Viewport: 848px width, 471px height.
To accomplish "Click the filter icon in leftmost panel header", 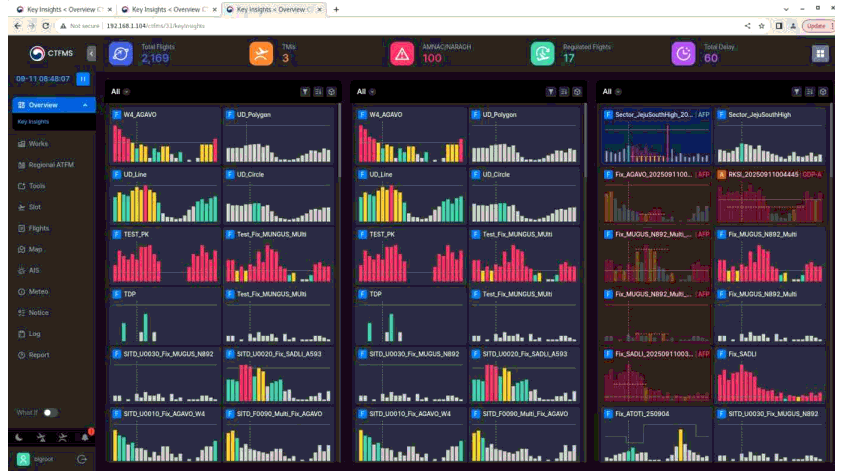I will pyautogui.click(x=305, y=92).
